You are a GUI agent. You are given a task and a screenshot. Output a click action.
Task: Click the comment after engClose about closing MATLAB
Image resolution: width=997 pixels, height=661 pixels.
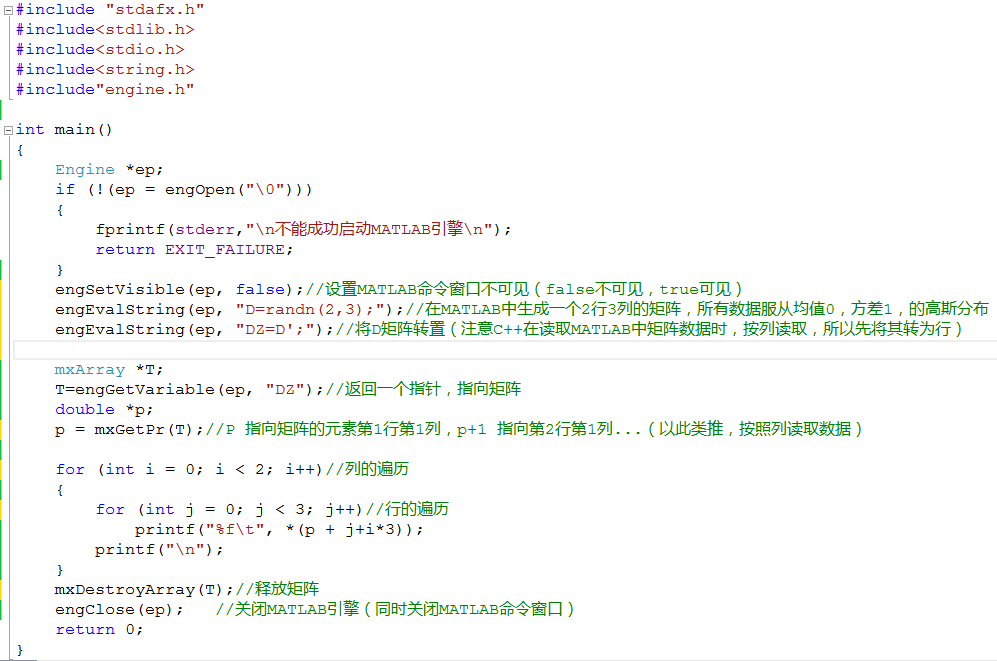(x=395, y=610)
